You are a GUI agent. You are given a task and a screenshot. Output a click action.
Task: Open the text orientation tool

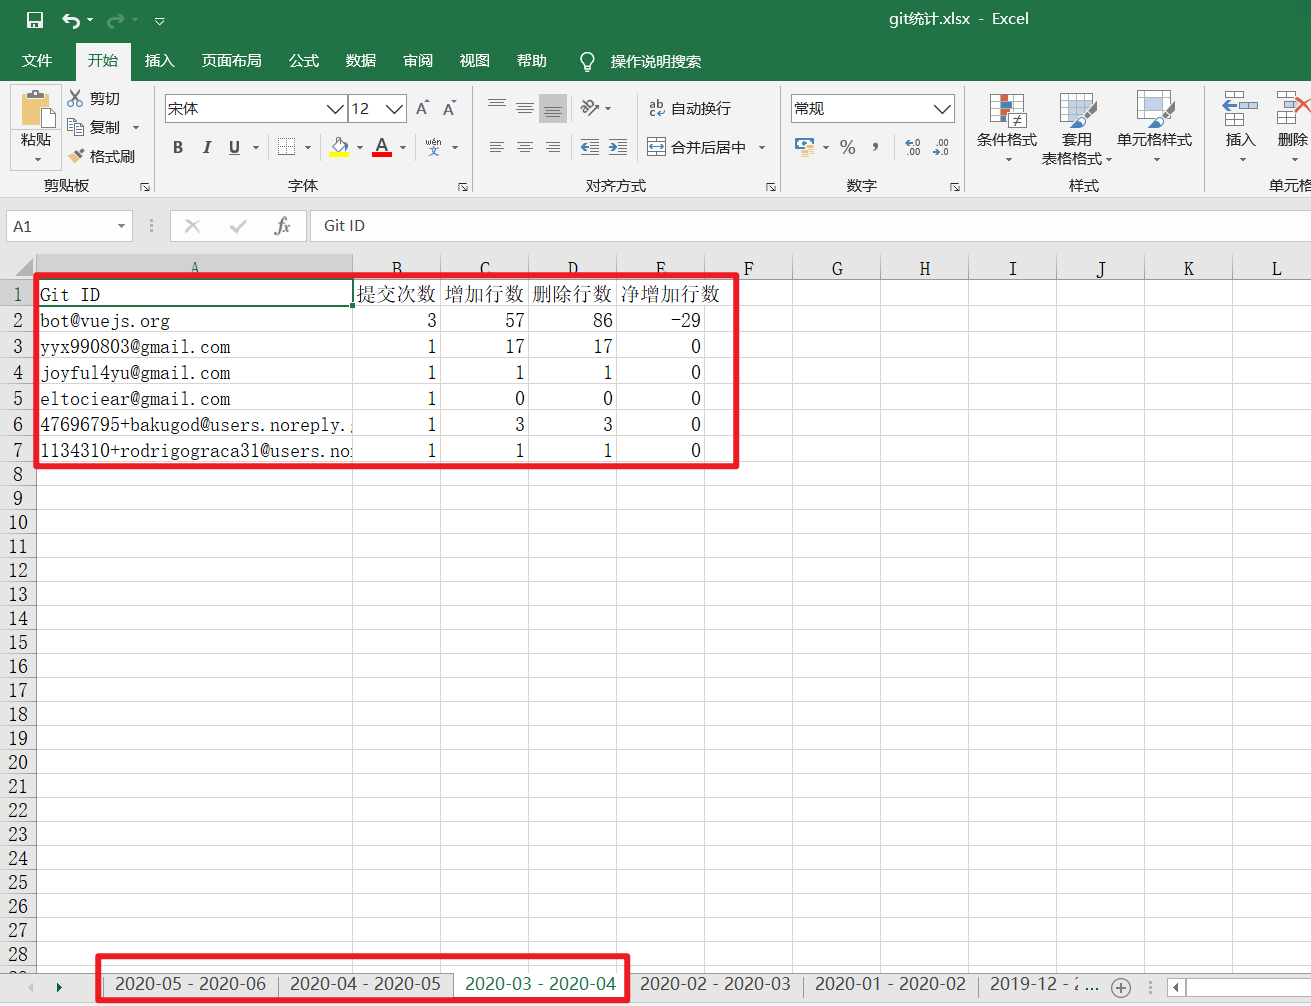(590, 108)
